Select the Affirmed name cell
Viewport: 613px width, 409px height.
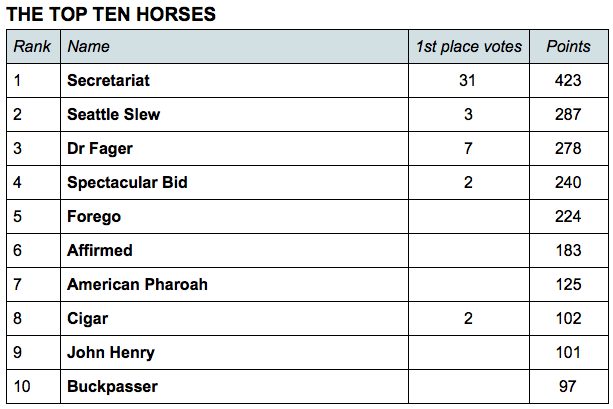[x=235, y=251]
